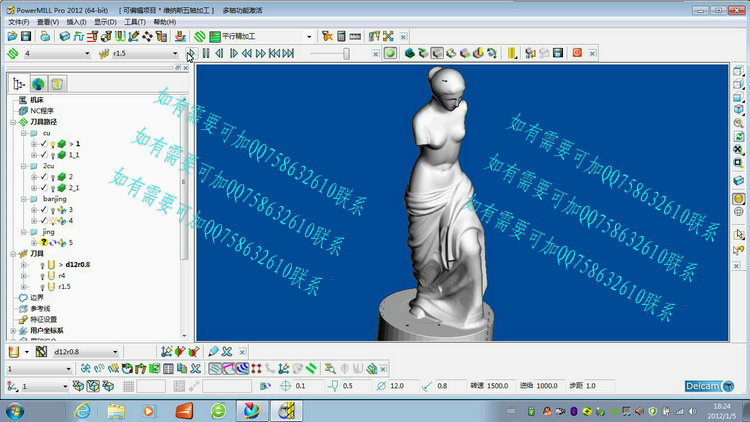750x422 pixels.
Task: Open the measure ruler tool
Action: tap(355, 36)
